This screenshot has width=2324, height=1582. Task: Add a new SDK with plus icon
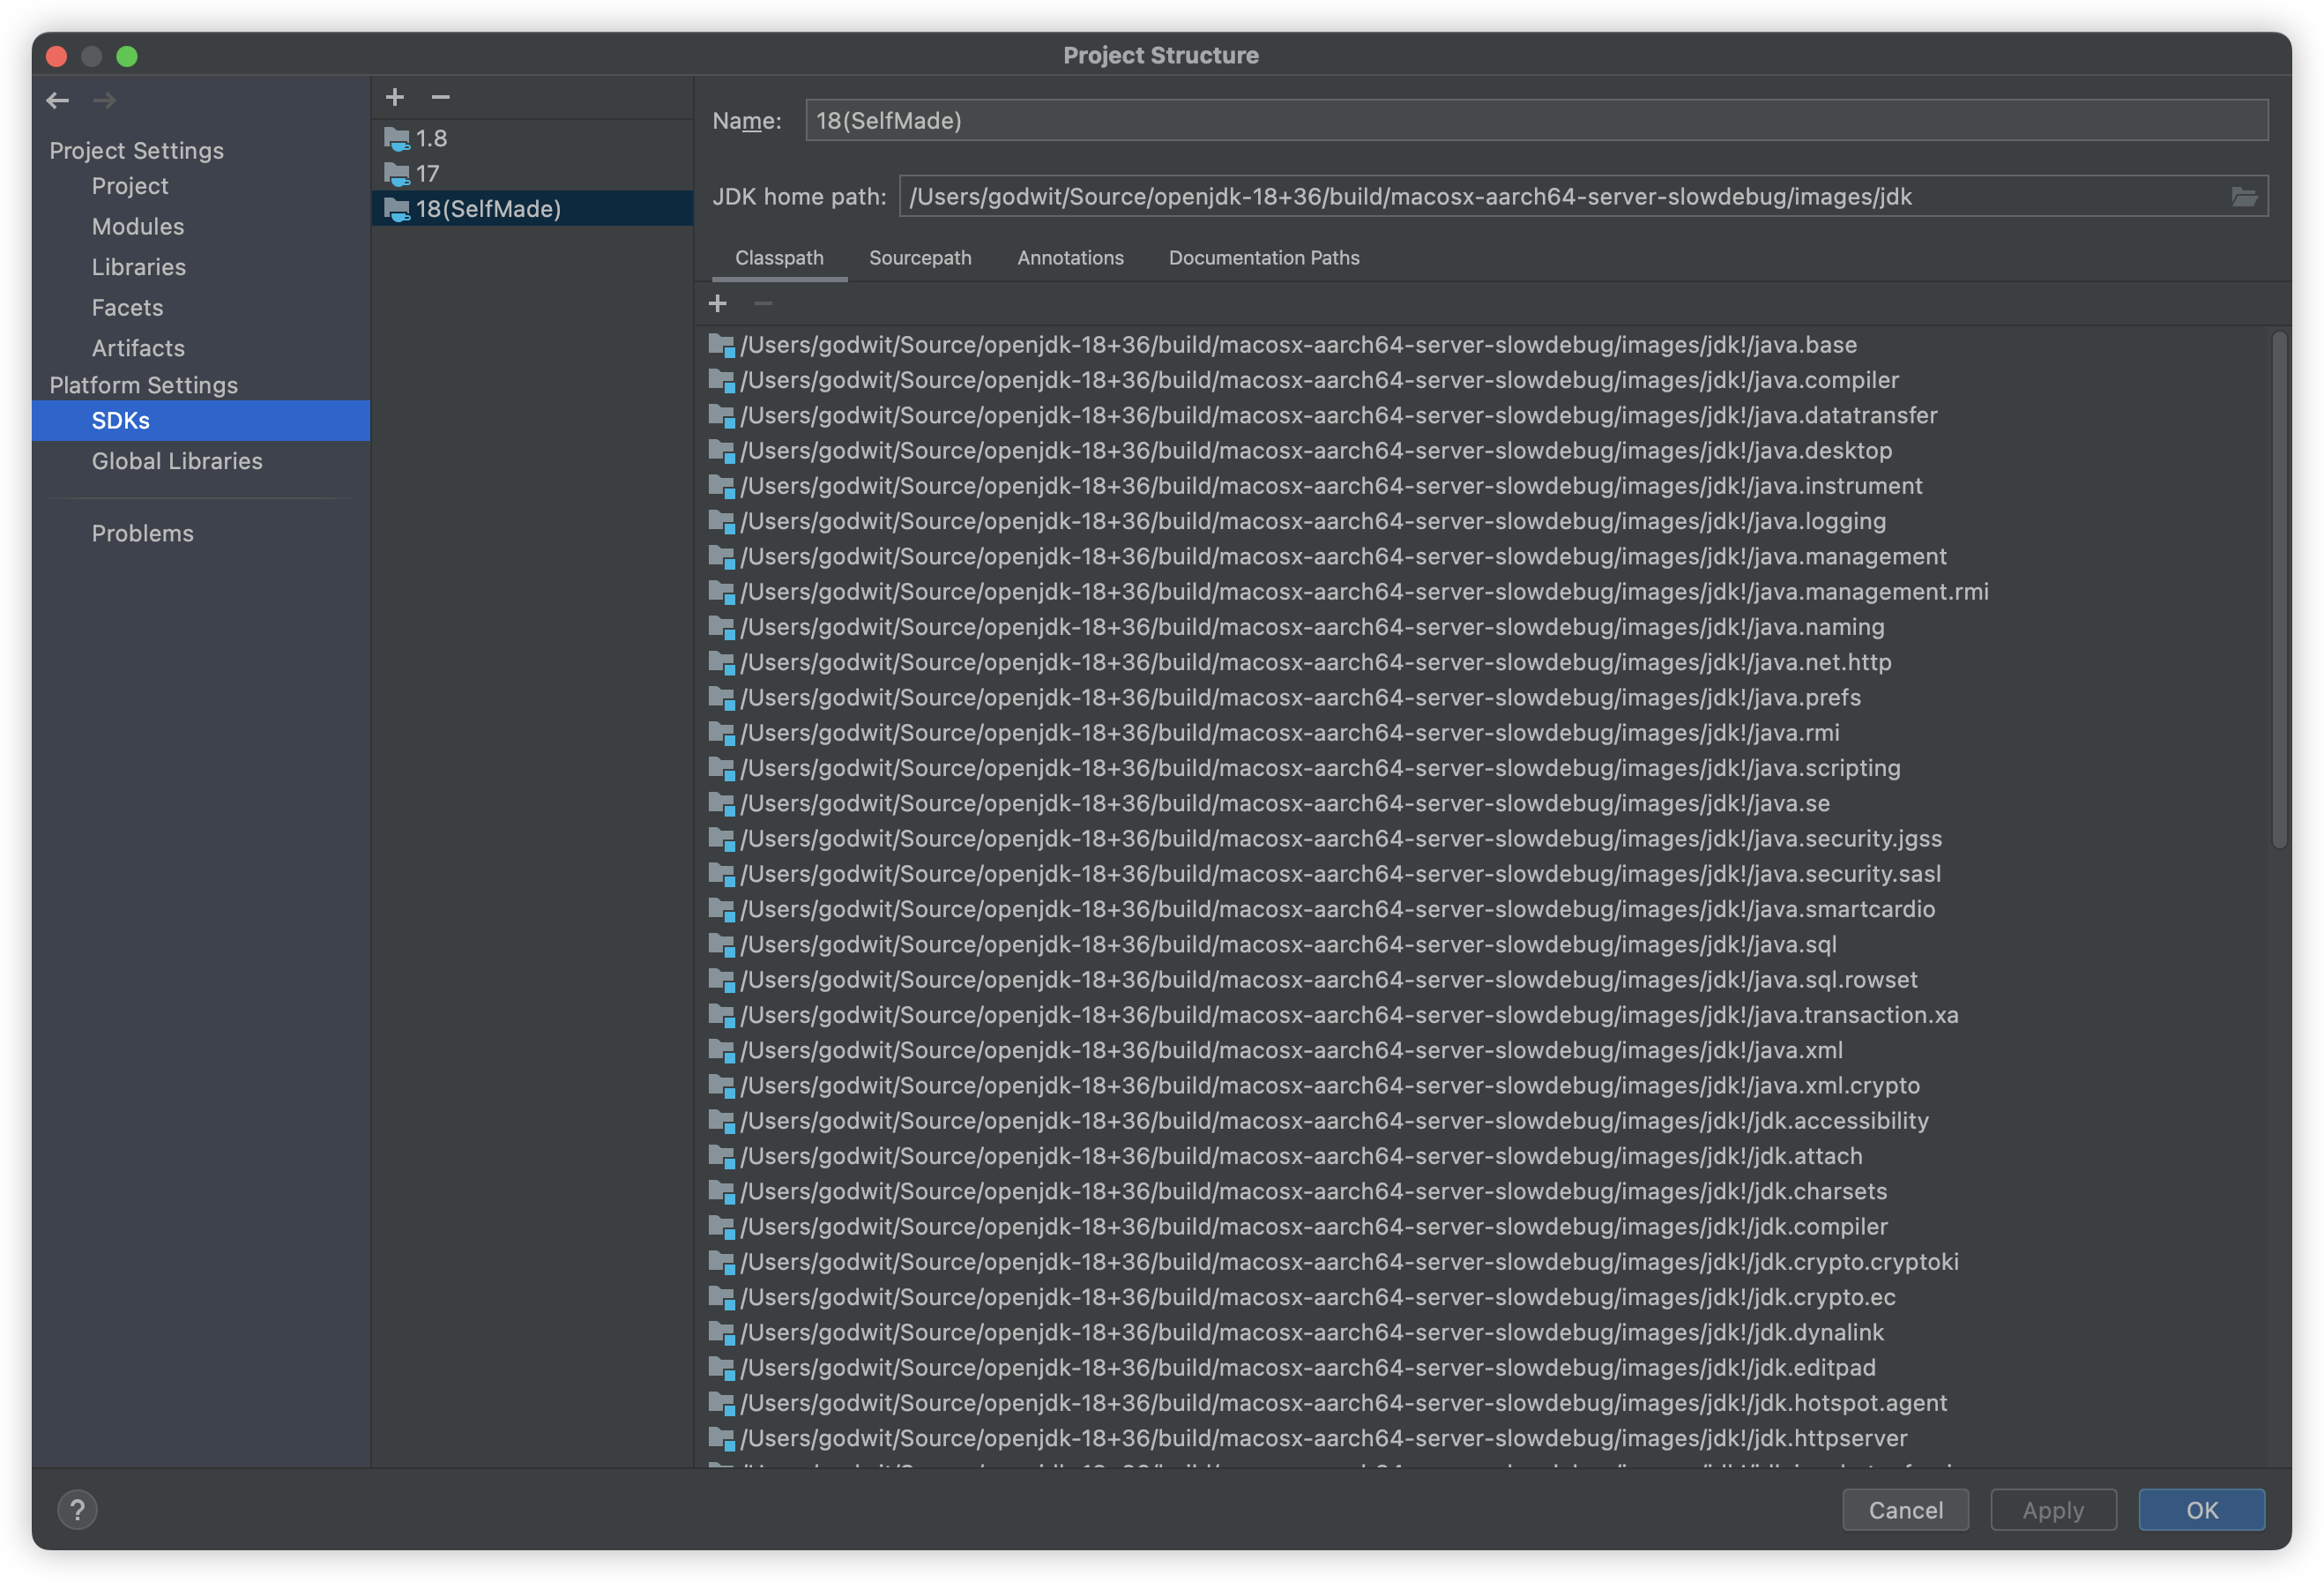click(395, 97)
